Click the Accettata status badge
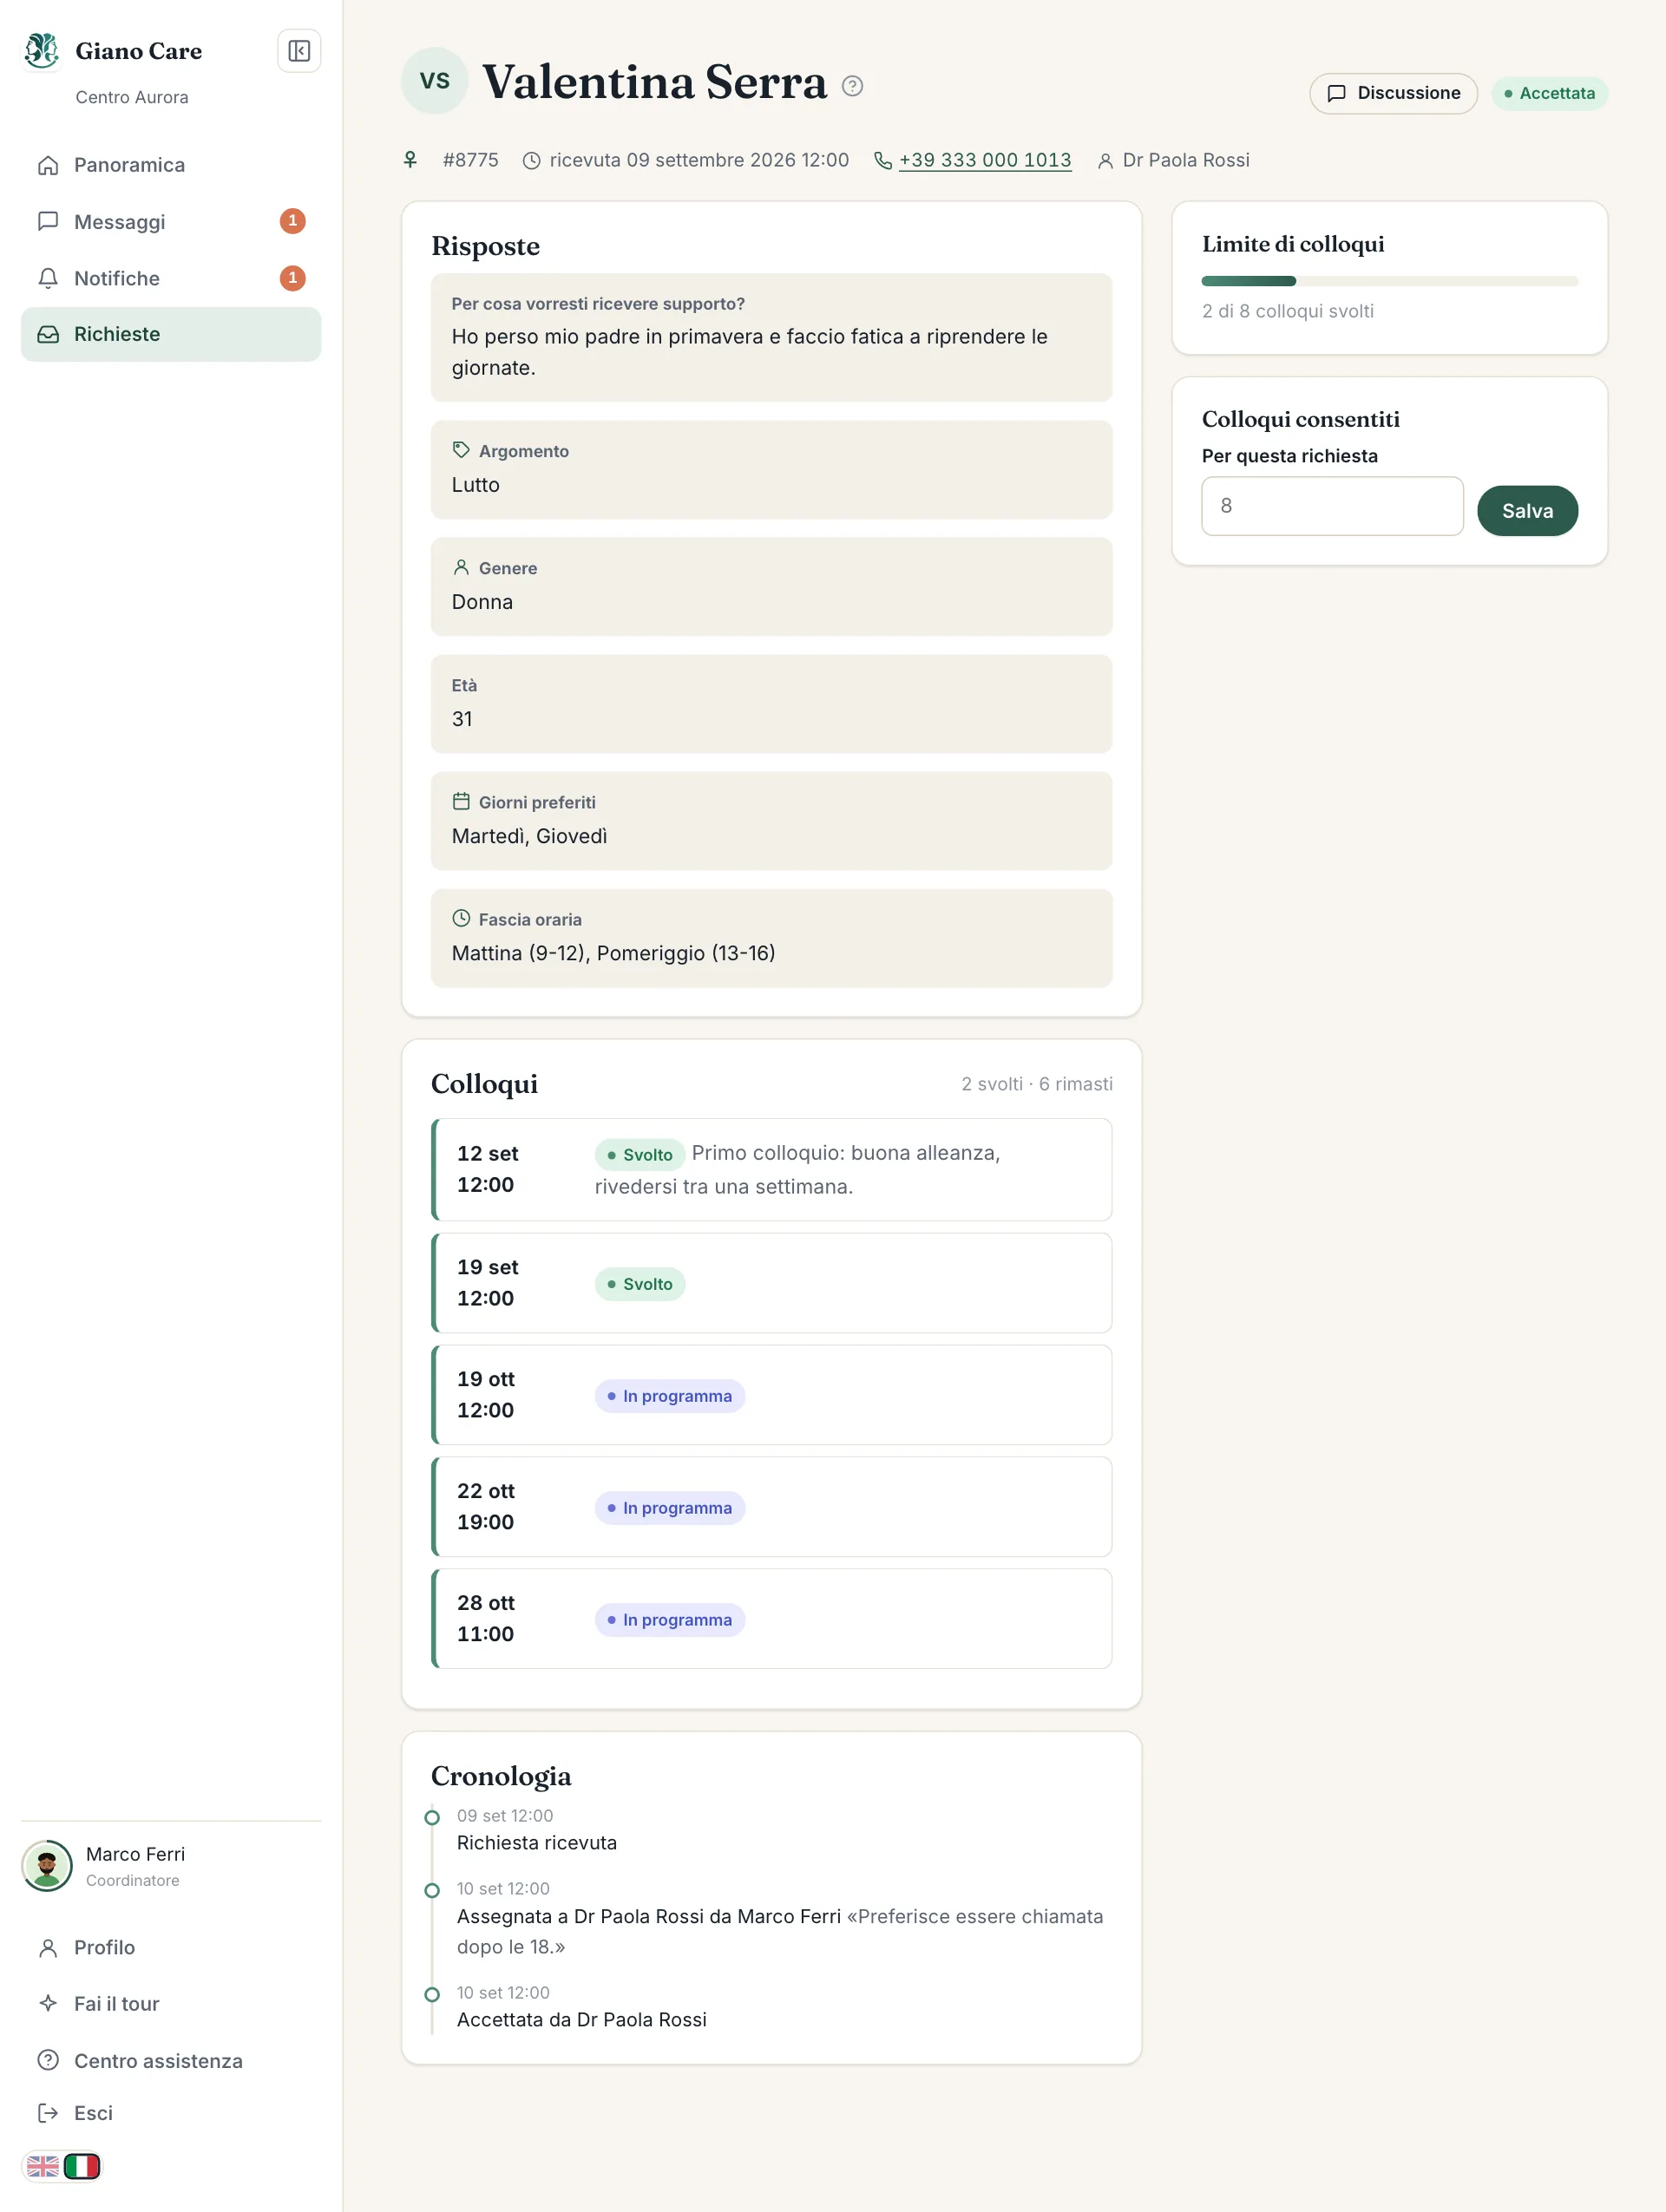1666x2212 pixels. 1549,93
